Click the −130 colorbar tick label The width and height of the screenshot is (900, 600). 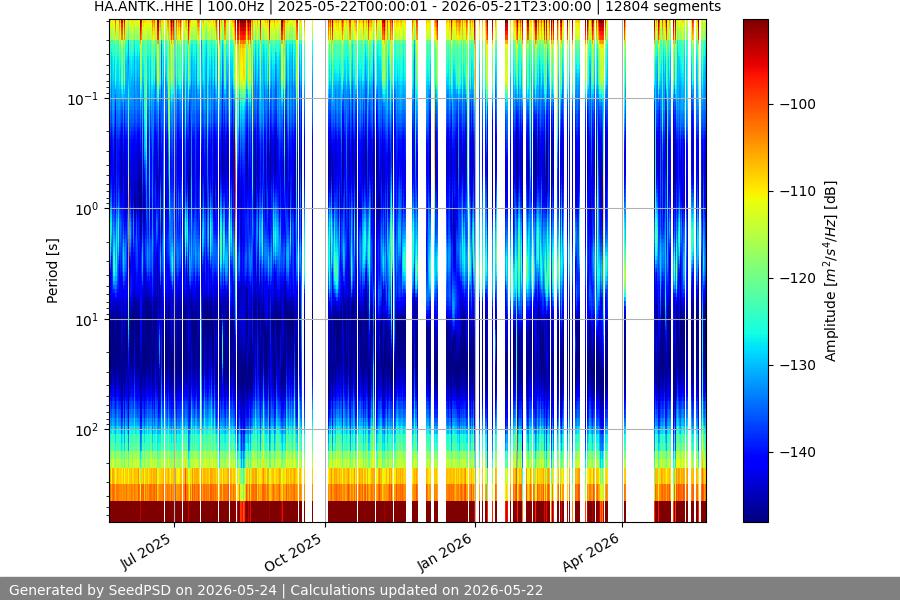click(798, 365)
